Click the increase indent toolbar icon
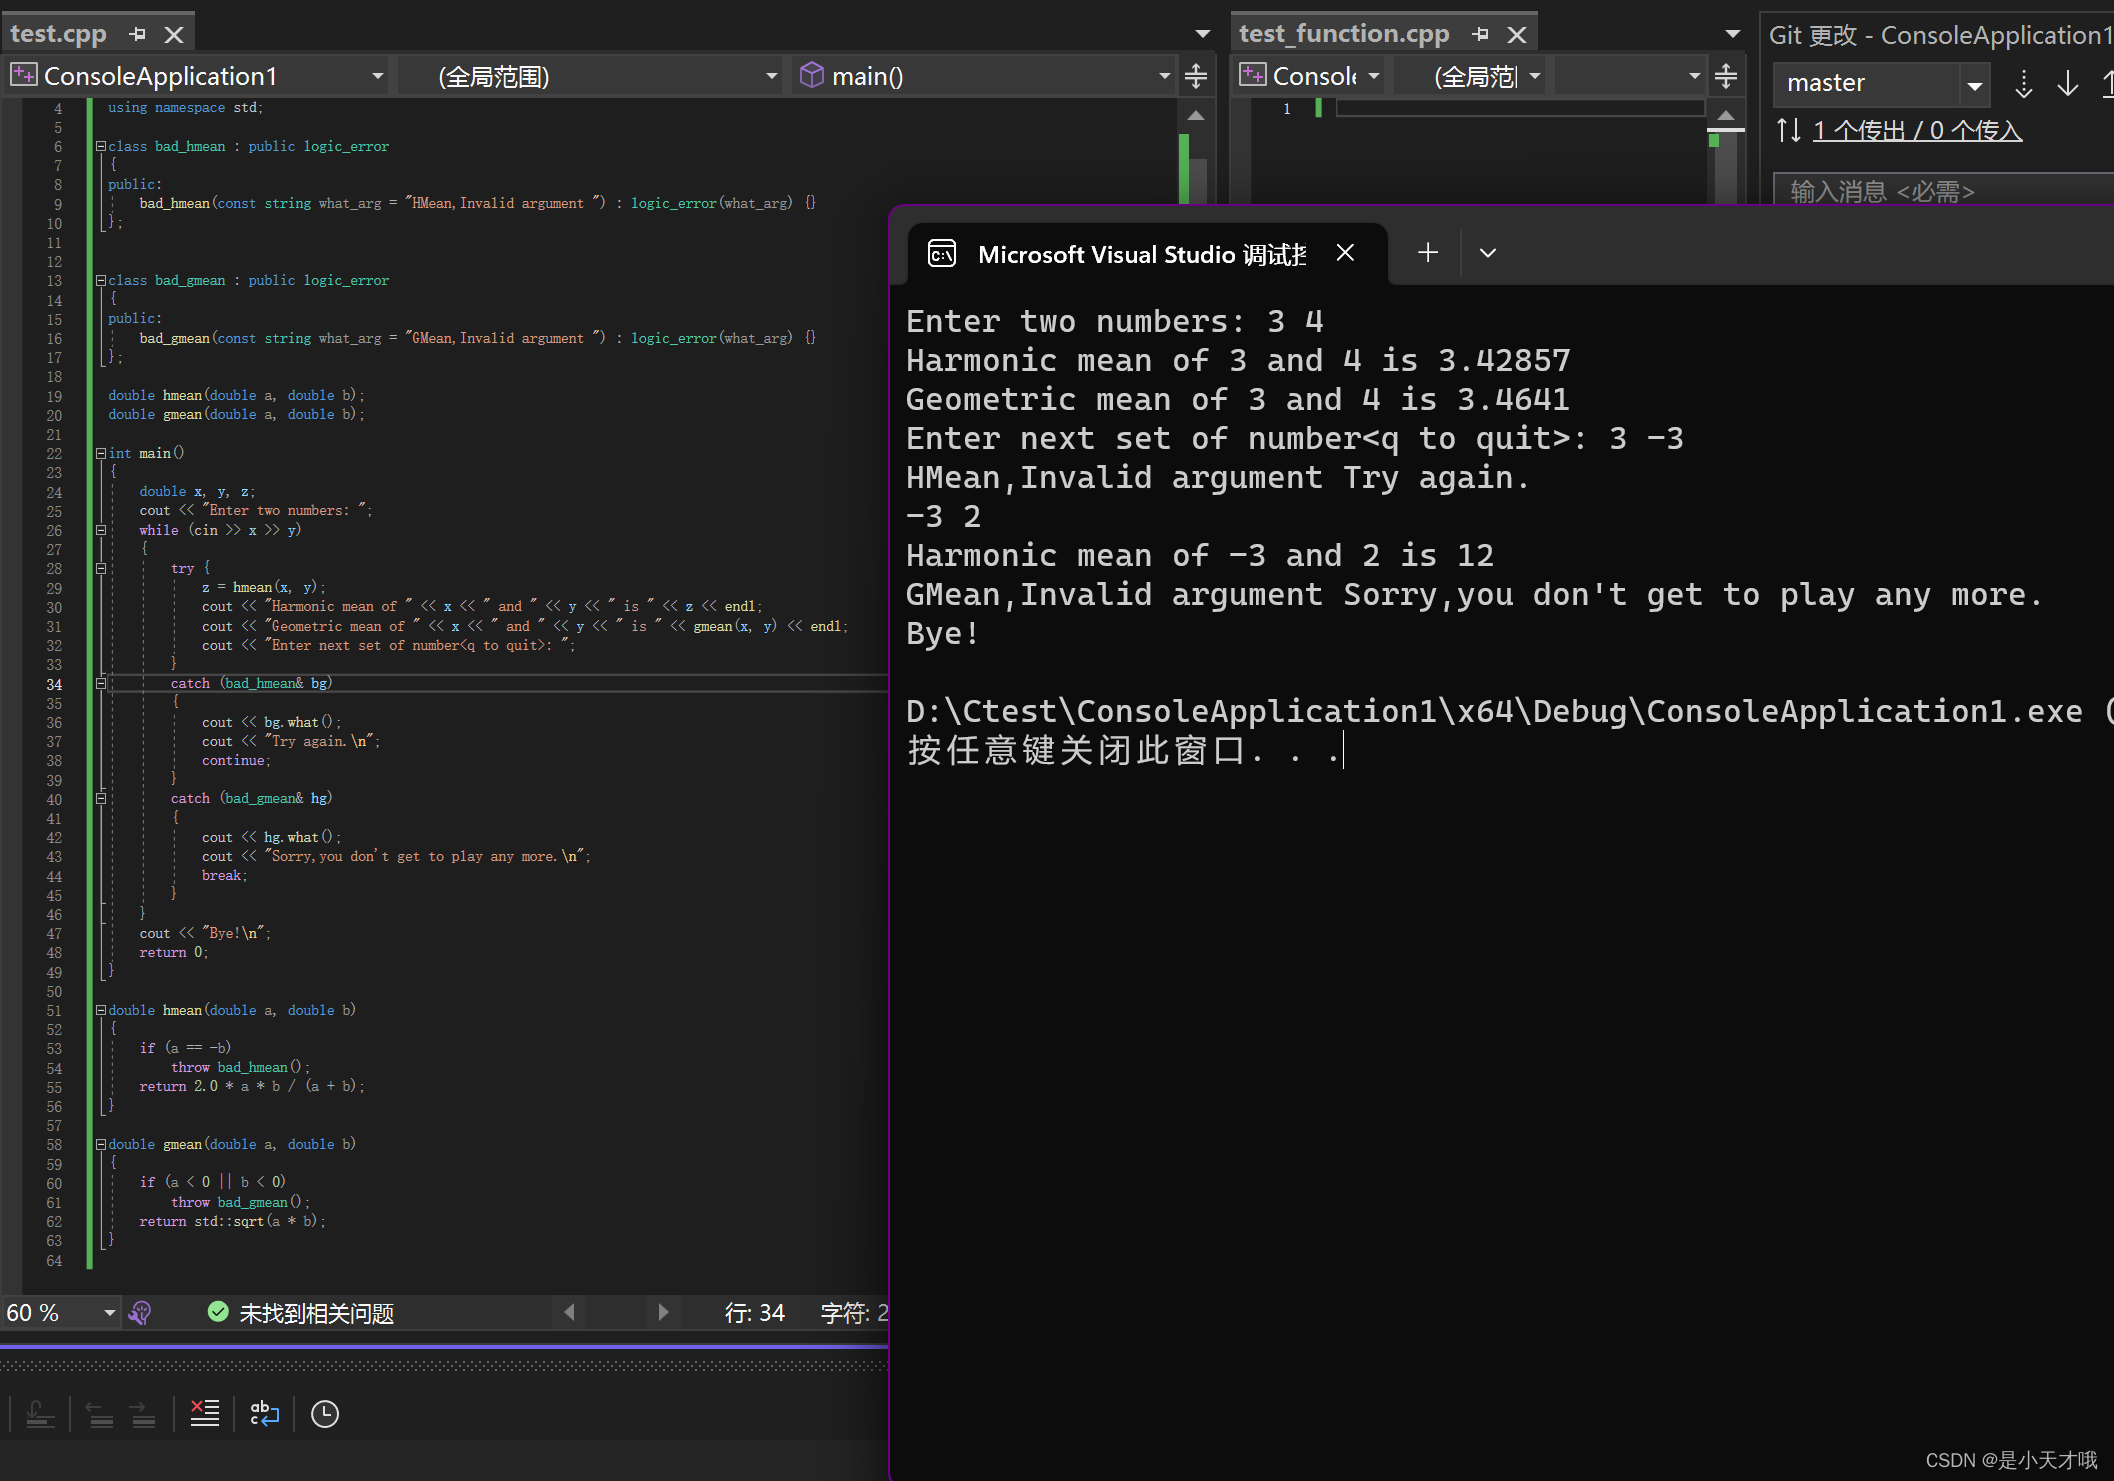This screenshot has width=2114, height=1481. (x=142, y=1413)
